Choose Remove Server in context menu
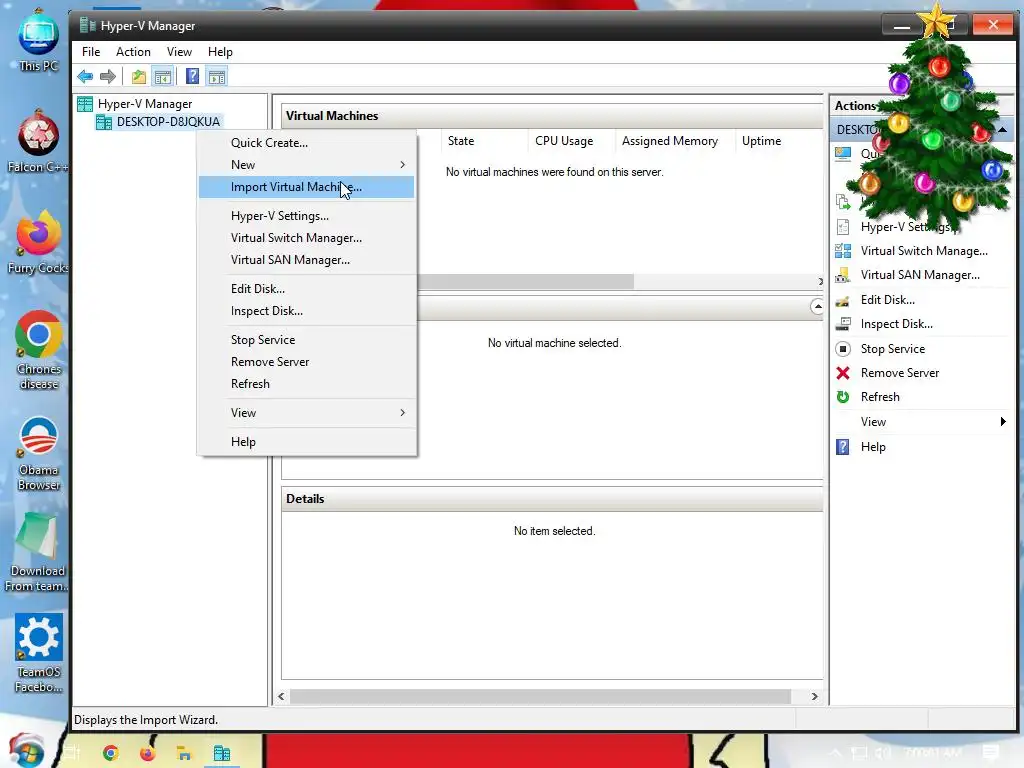This screenshot has width=1024, height=768. click(306, 362)
